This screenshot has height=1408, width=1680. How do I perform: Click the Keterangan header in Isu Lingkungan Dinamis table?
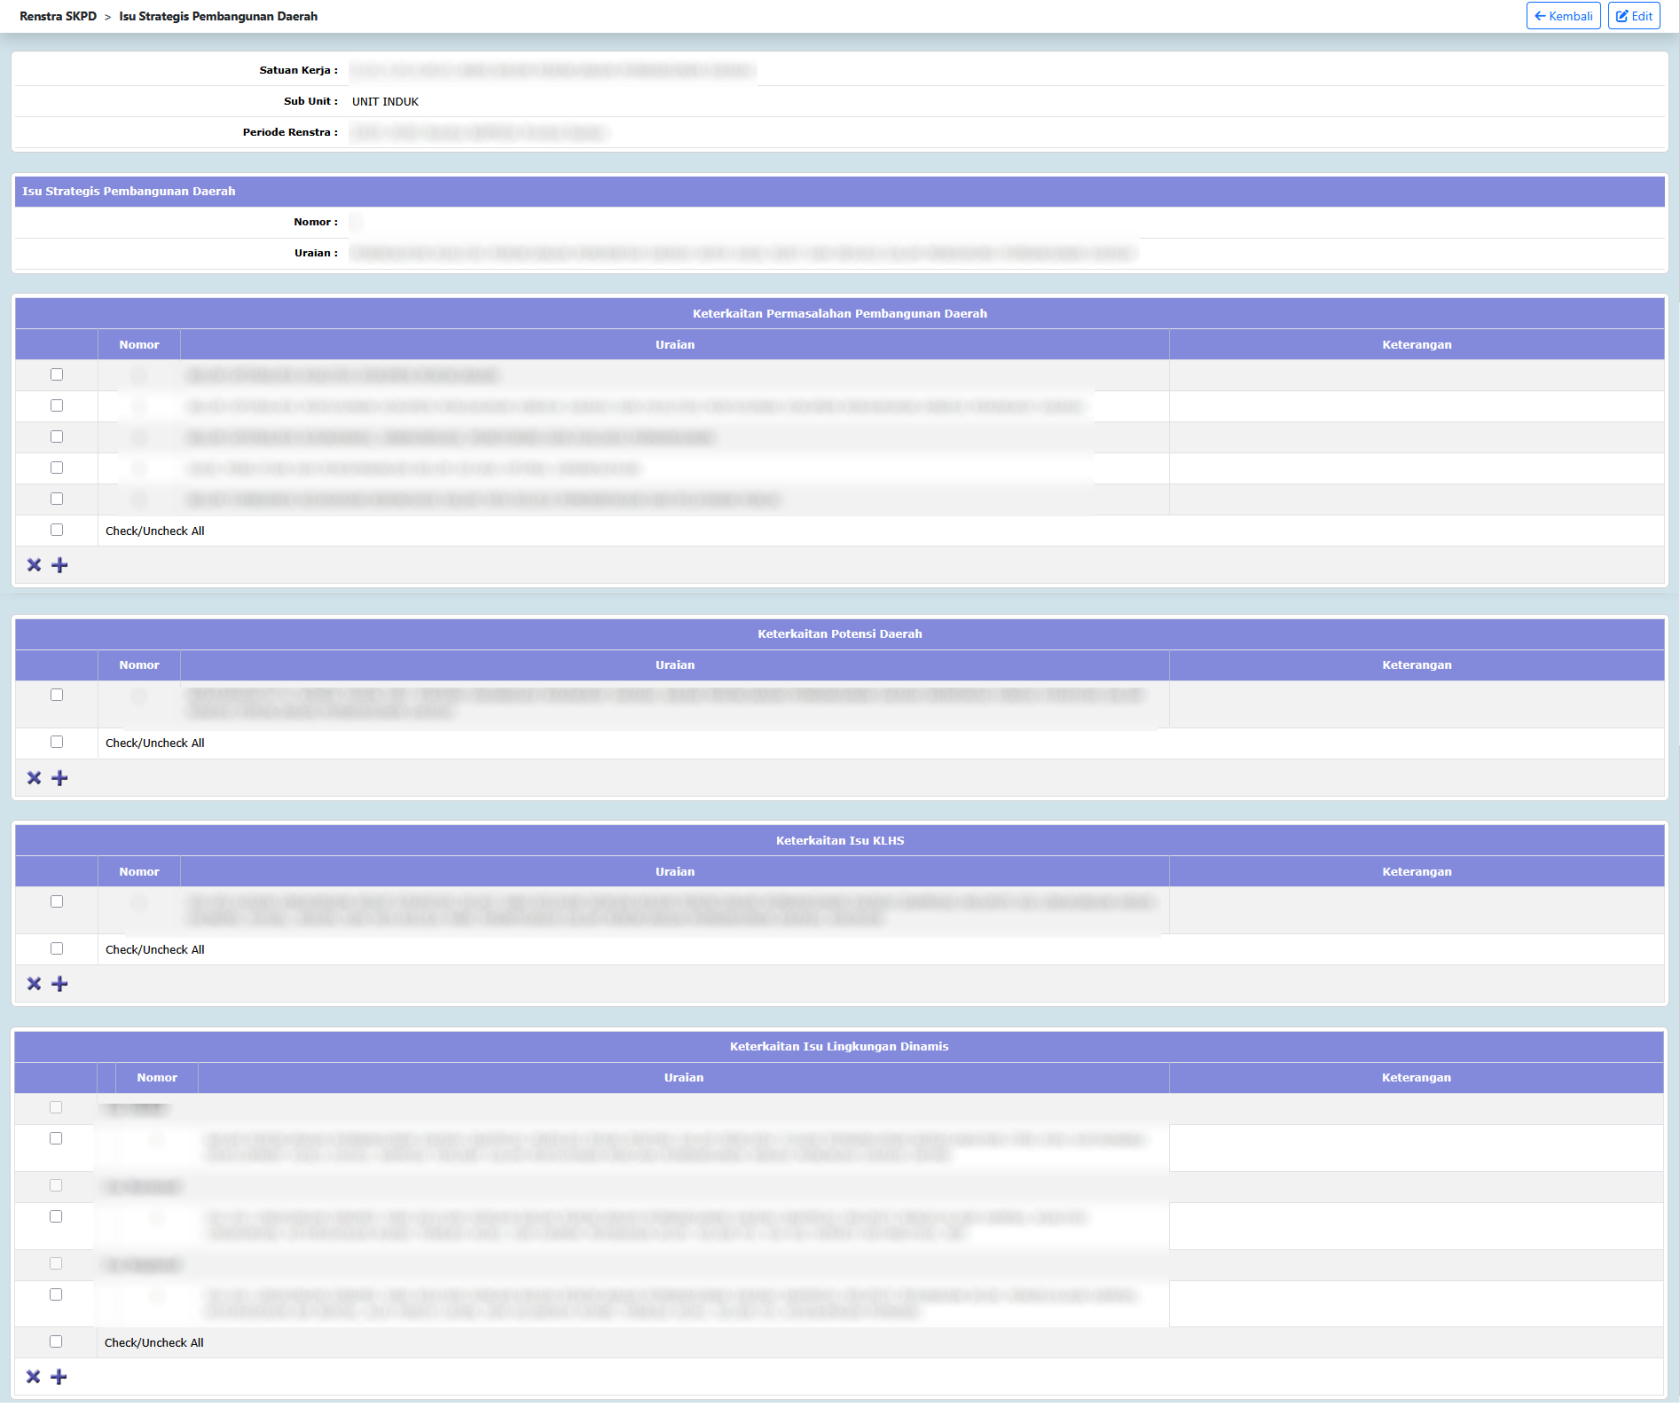point(1416,1078)
